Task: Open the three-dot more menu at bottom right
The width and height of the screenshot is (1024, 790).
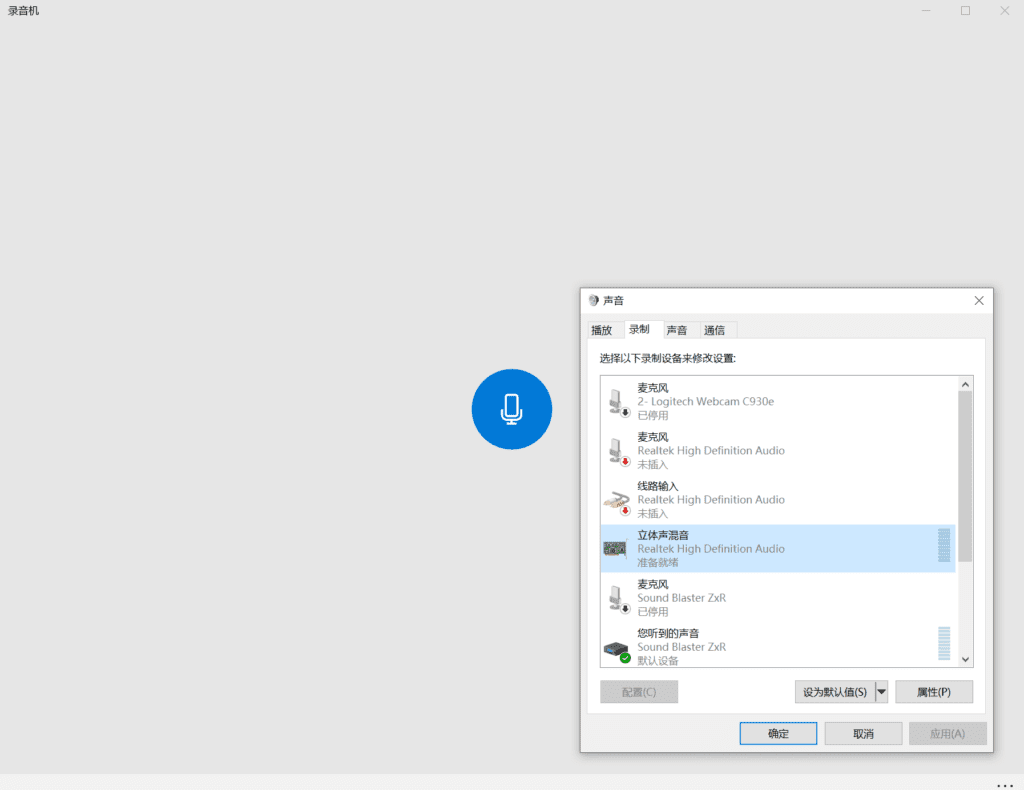Action: coord(1004,785)
